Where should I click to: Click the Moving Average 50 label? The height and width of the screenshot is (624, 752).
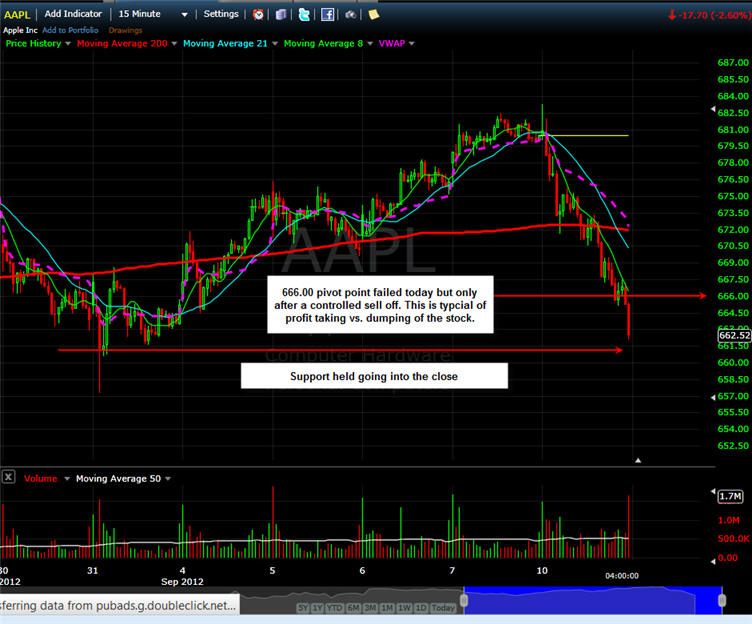click(118, 479)
